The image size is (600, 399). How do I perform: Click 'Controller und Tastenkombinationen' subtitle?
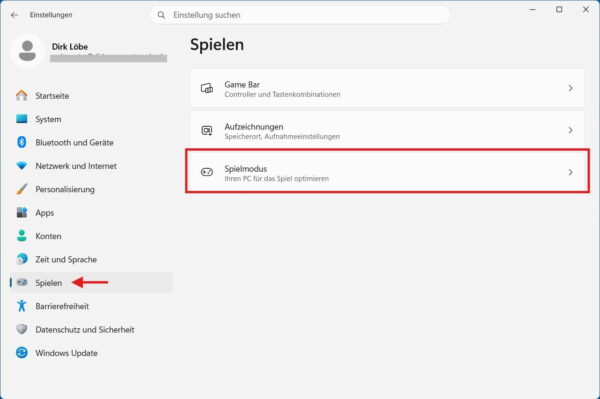(x=282, y=94)
